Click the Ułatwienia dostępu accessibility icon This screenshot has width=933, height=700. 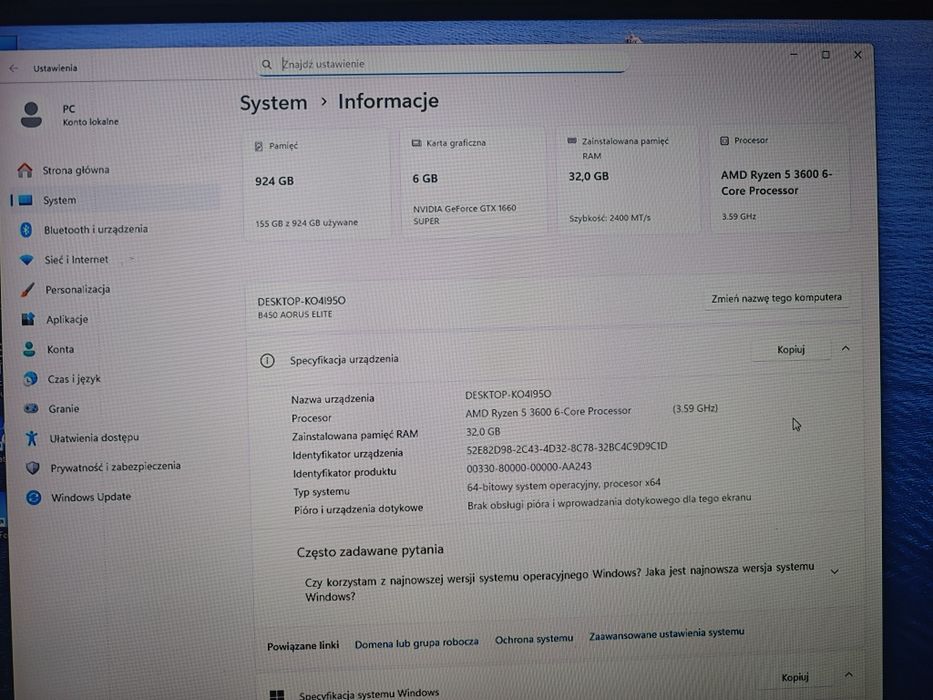pyautogui.click(x=32, y=438)
